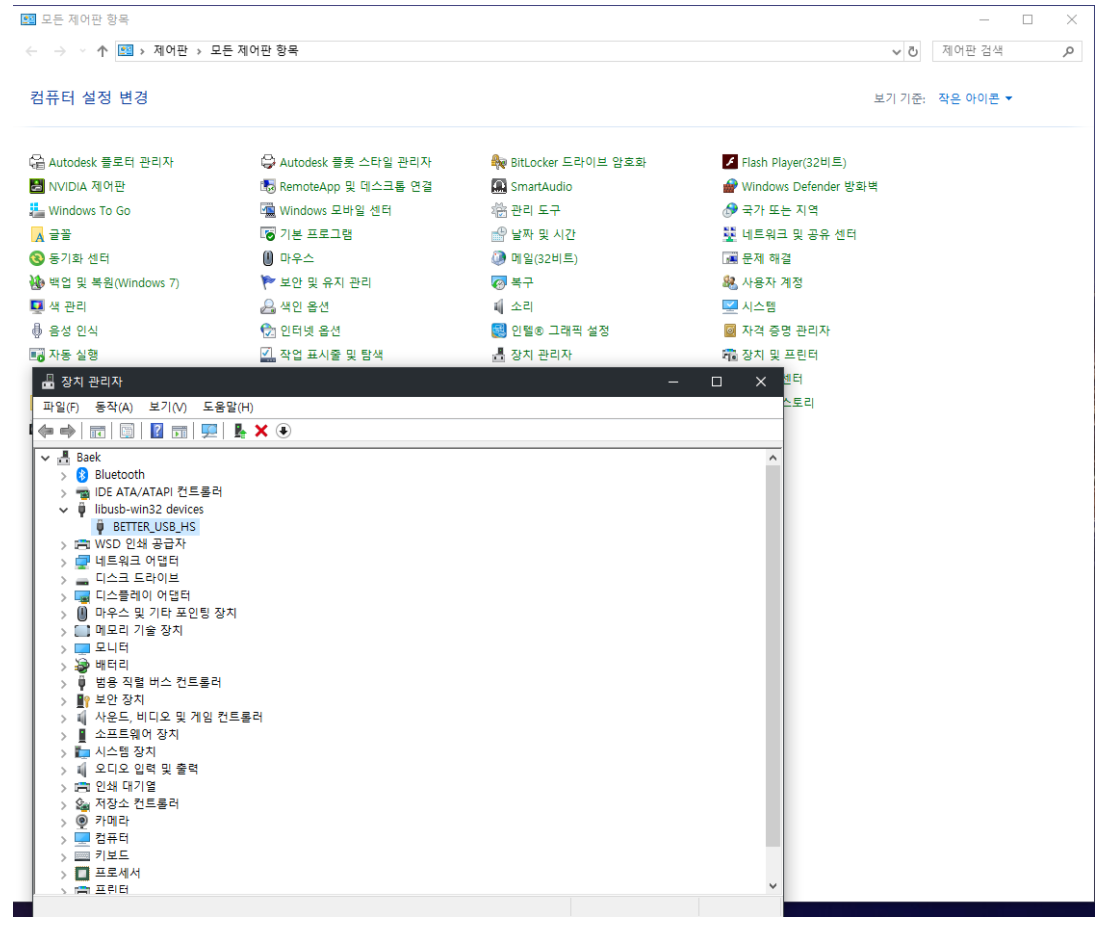This screenshot has width=1099, height=929.
Task: Click the Back arrow in Device Manager toolbar
Action: [46, 431]
